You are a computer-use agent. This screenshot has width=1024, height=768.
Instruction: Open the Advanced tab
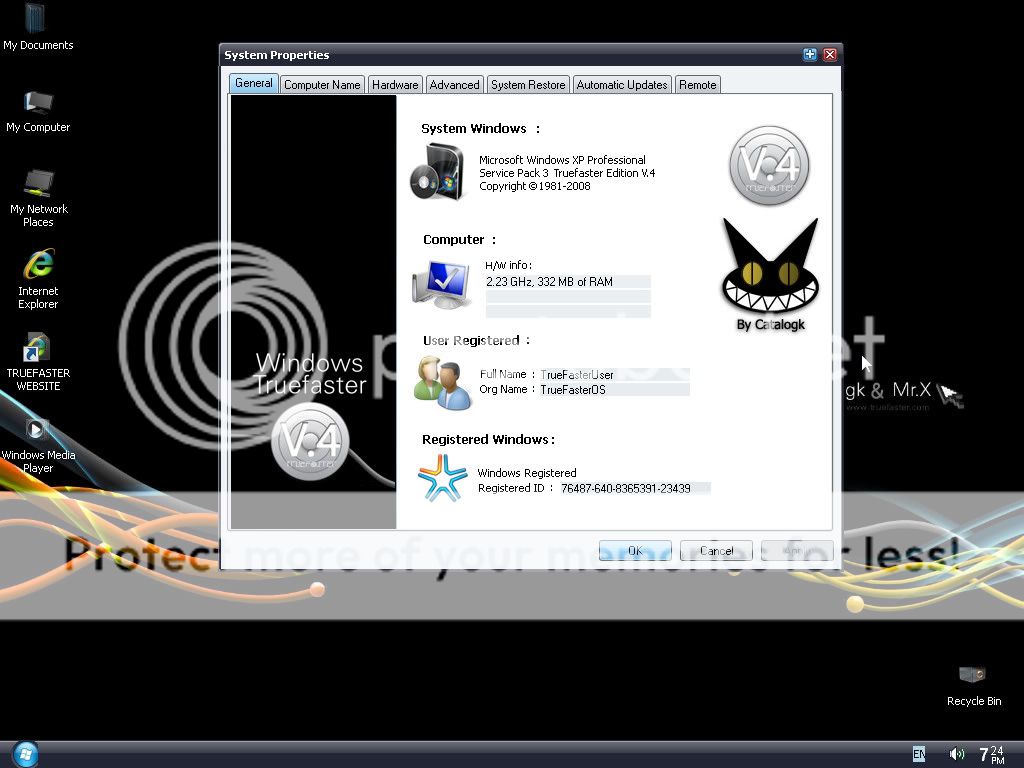(x=454, y=85)
